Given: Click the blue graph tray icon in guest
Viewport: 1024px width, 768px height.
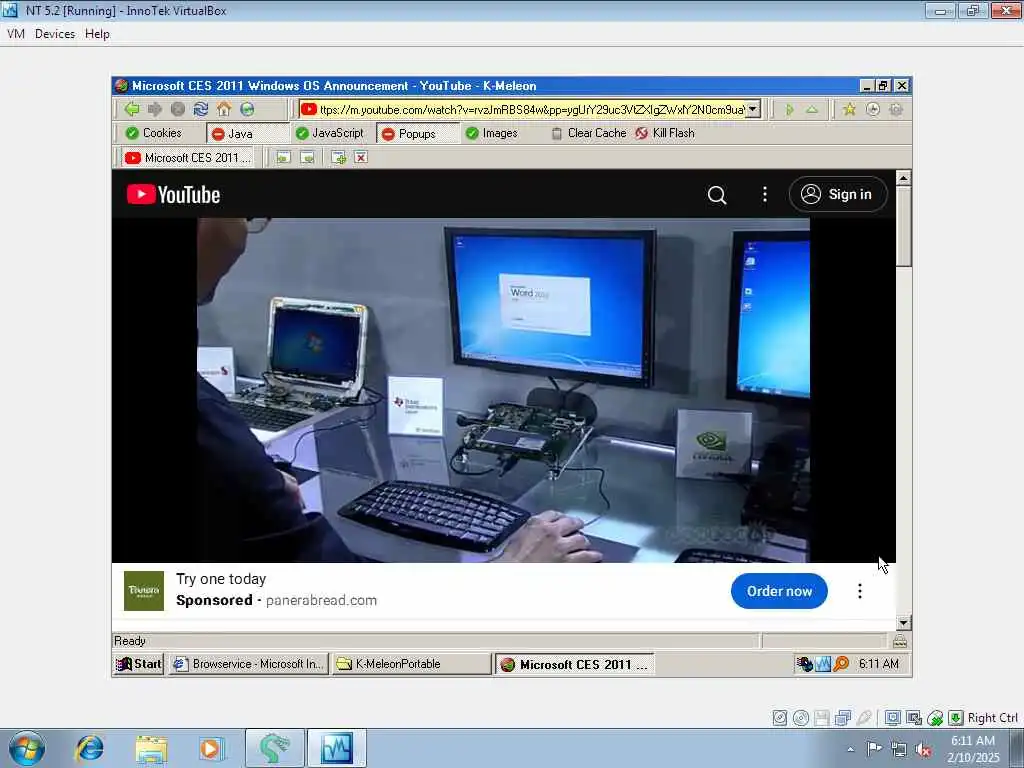Looking at the screenshot, I should pyautogui.click(x=823, y=664).
